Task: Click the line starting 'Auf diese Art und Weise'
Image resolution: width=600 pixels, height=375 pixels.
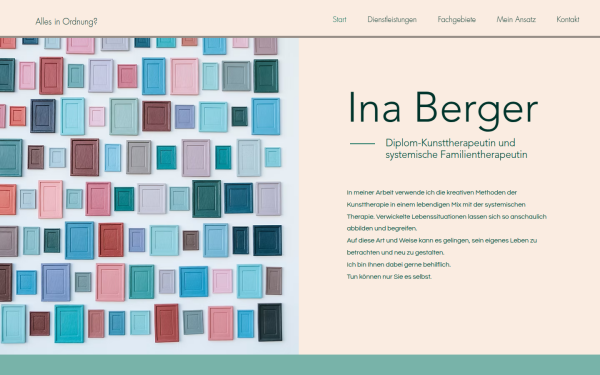Action: pyautogui.click(x=442, y=241)
